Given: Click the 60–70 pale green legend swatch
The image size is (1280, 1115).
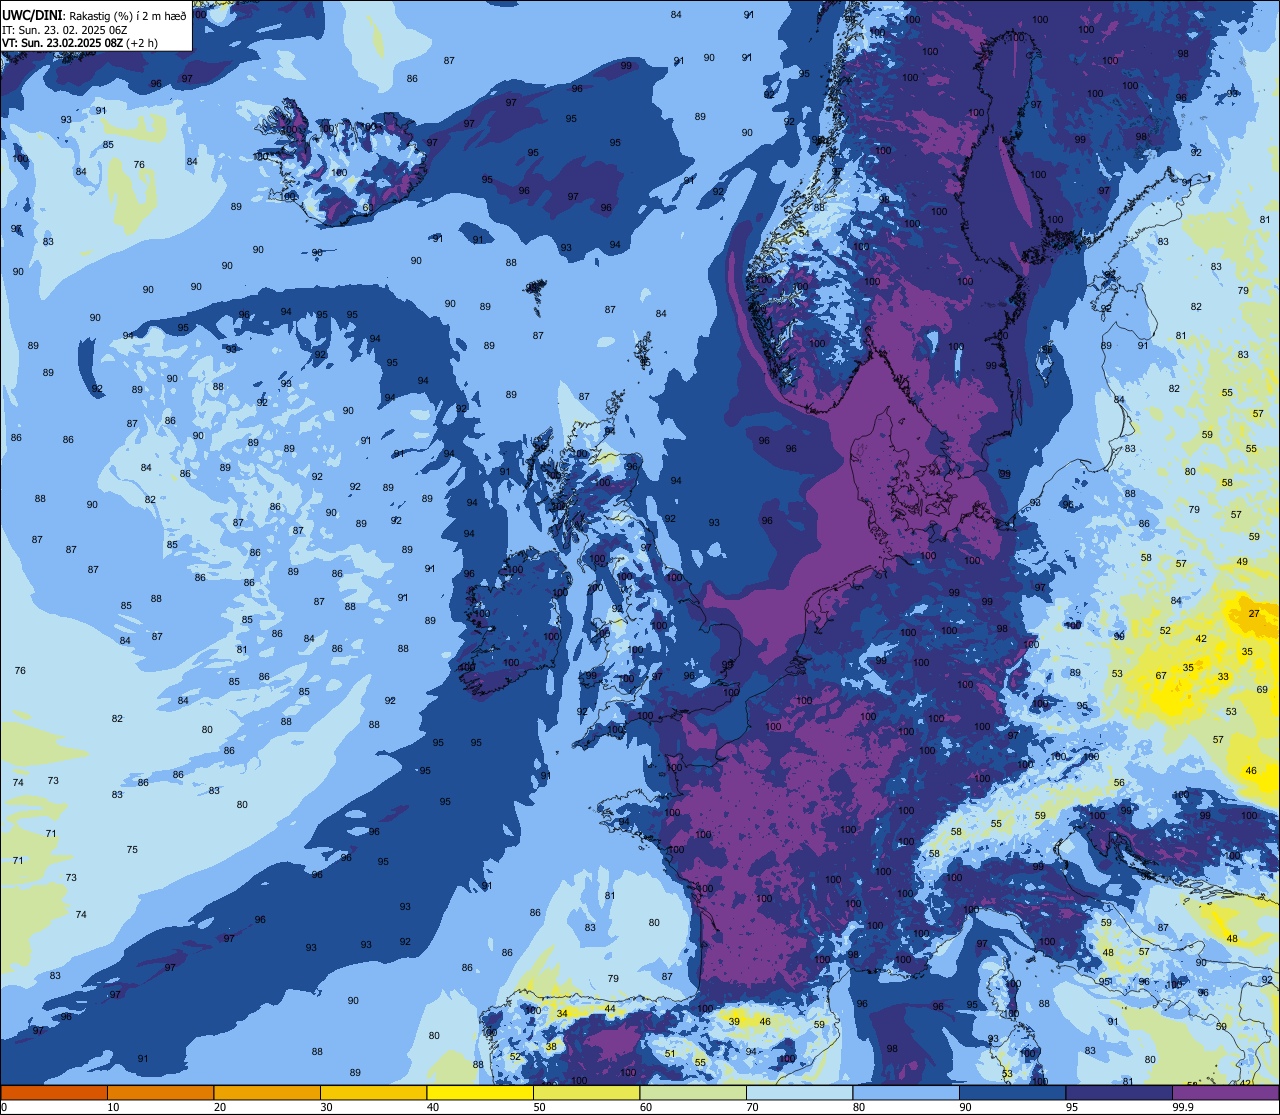Looking at the screenshot, I should point(693,1092).
